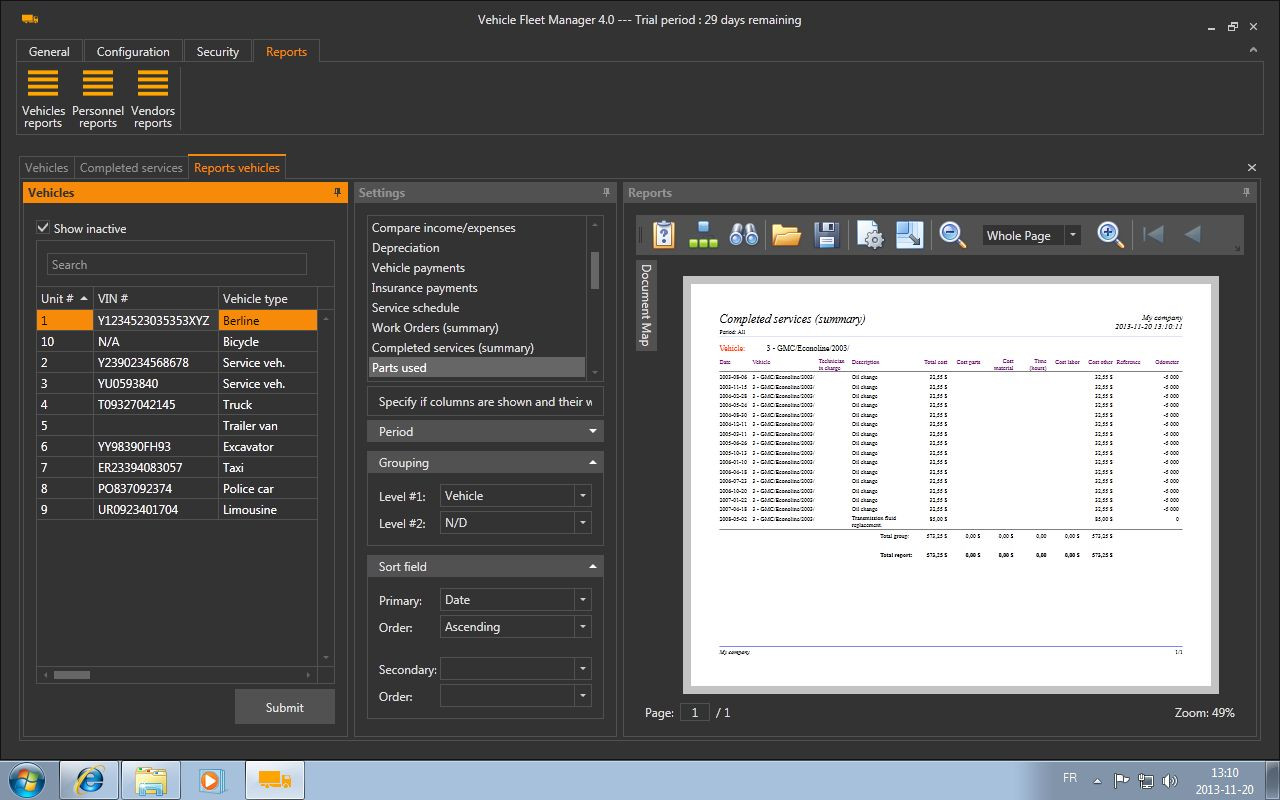Sort by the VIN # column header

(156, 298)
